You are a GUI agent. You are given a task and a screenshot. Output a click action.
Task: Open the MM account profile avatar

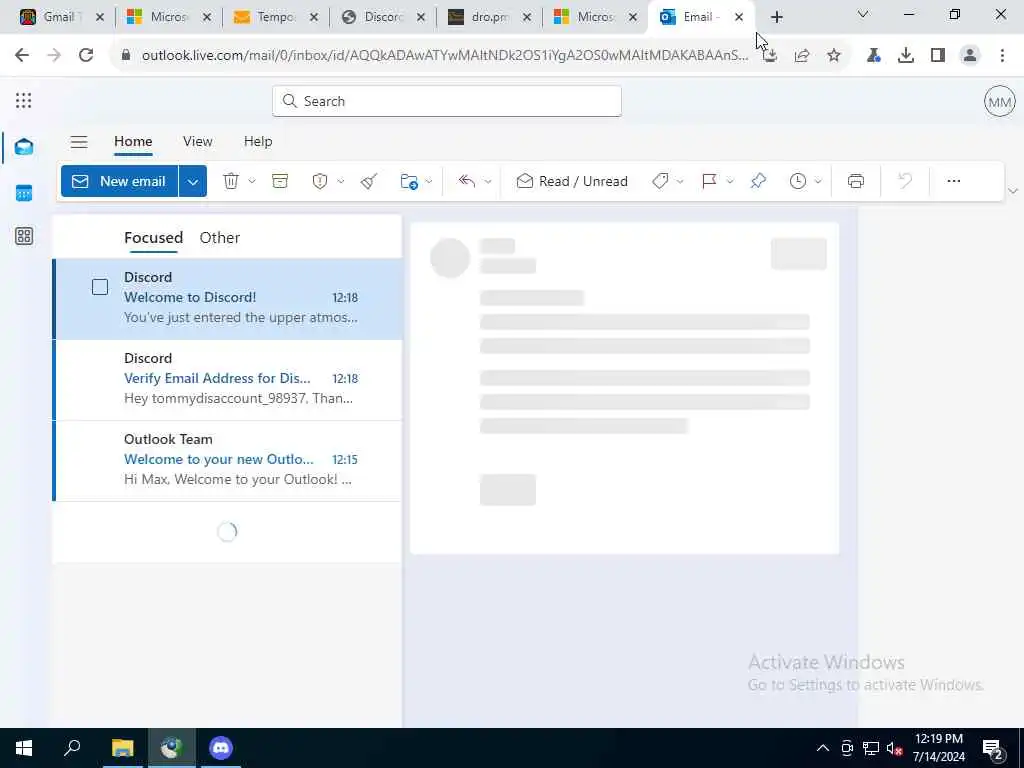coord(999,101)
